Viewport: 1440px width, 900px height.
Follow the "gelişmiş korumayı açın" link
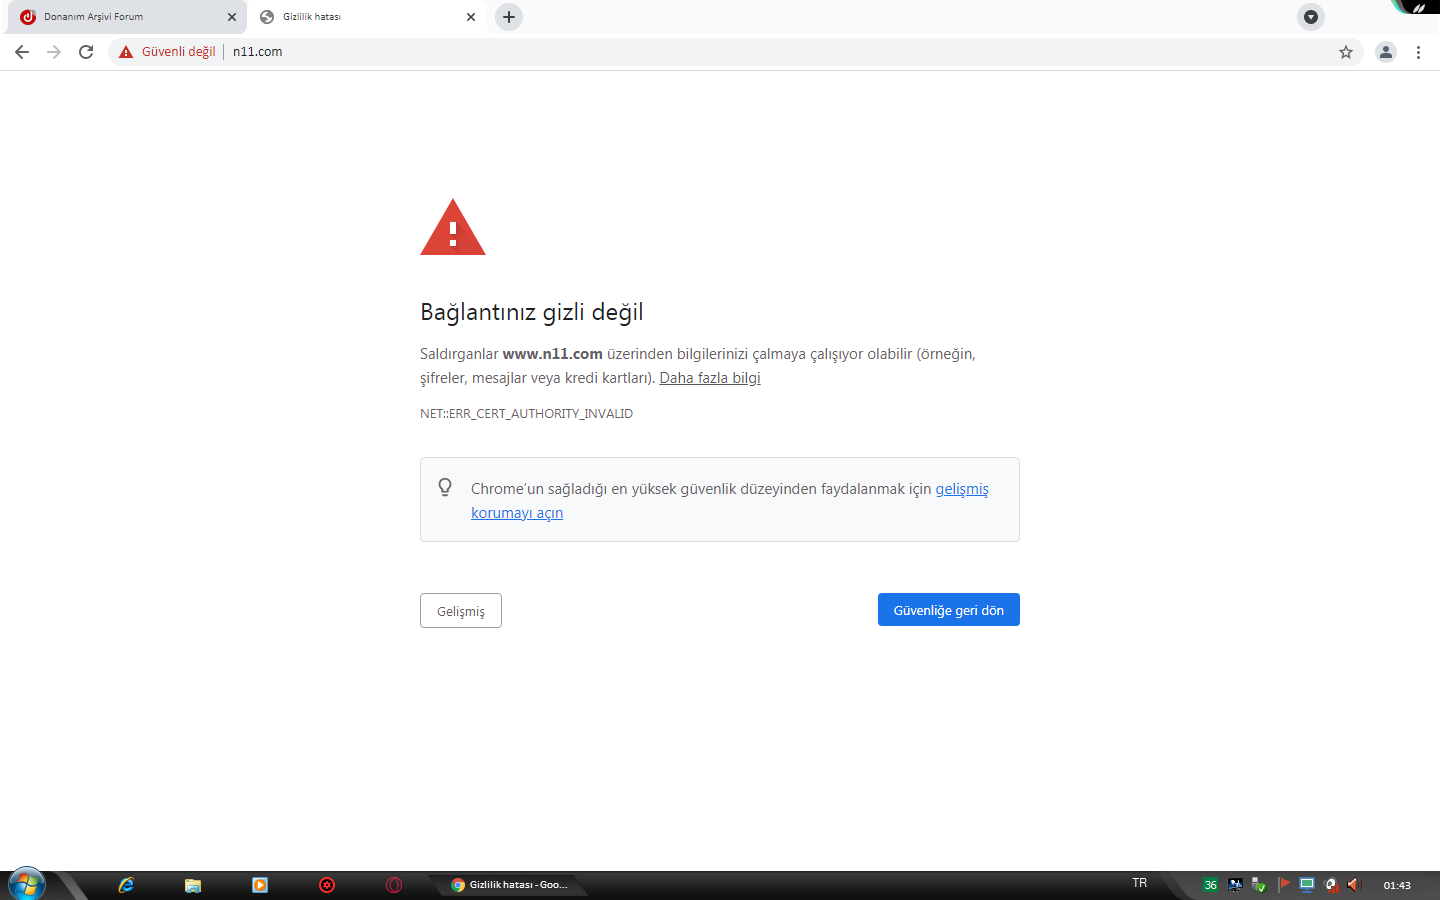tap(730, 501)
